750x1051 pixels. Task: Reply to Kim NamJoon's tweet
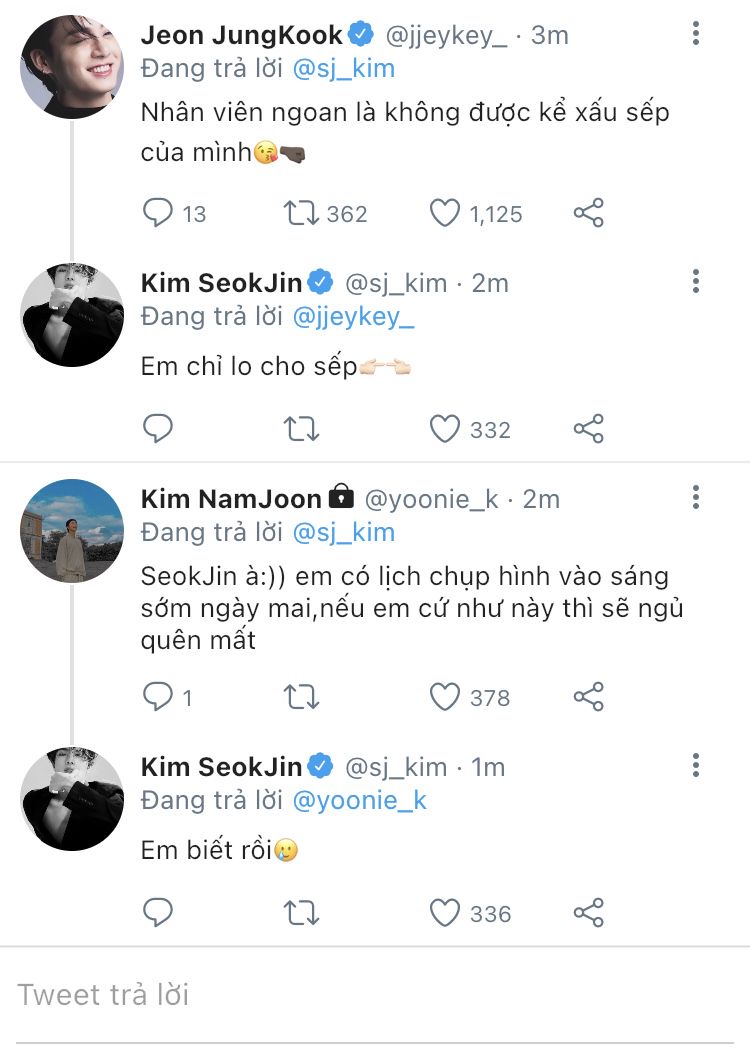click(x=159, y=696)
